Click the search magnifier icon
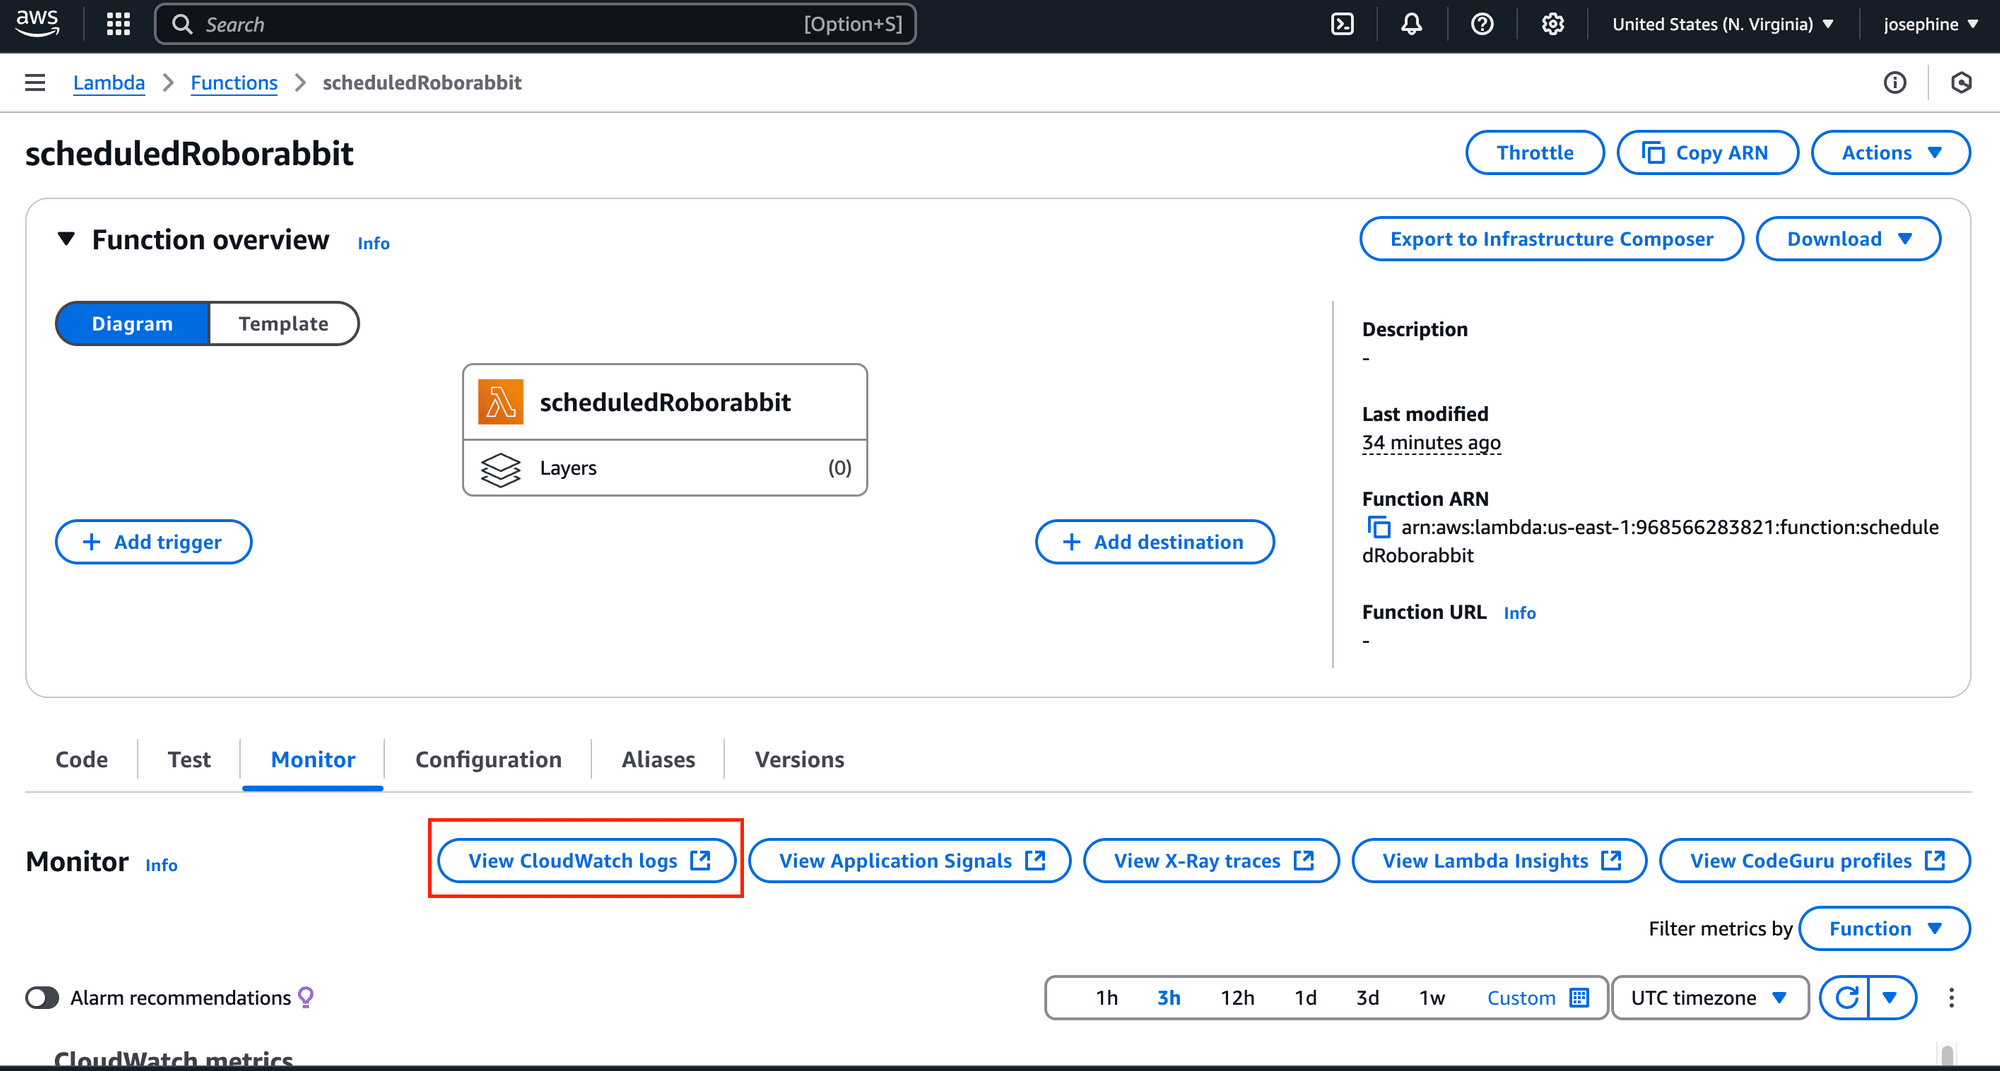This screenshot has width=2000, height=1071. click(x=182, y=24)
